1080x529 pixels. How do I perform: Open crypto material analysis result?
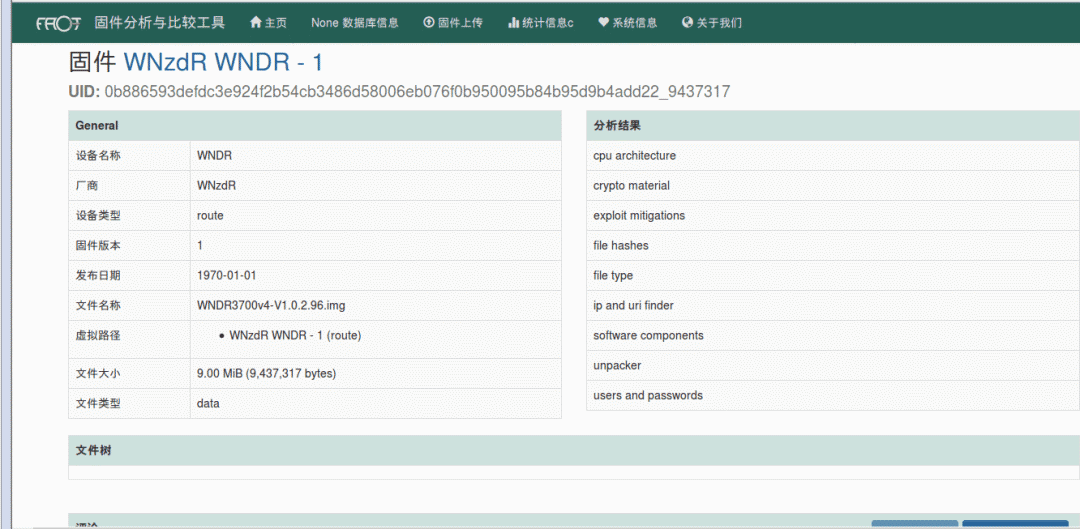833,186
